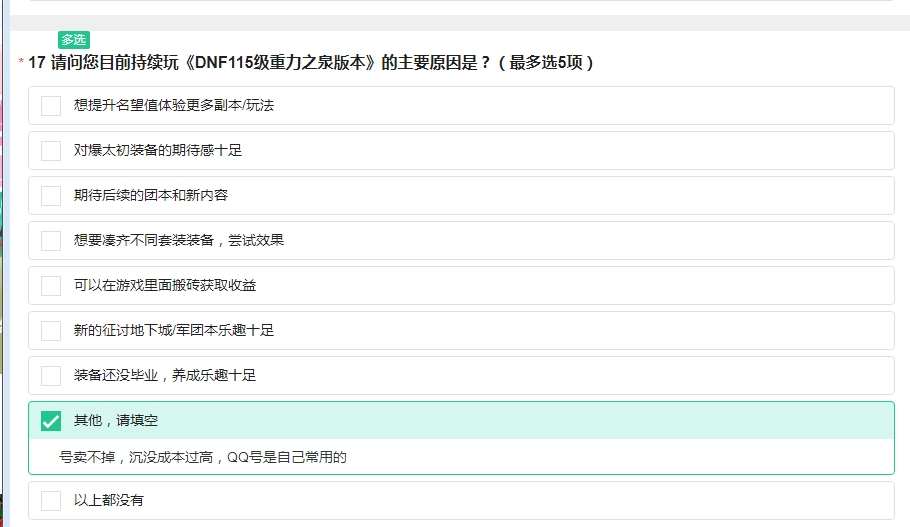Enable the checkbox for 想要凑齐不同套装装备，尝试效果
The image size is (910, 527).
(51, 240)
